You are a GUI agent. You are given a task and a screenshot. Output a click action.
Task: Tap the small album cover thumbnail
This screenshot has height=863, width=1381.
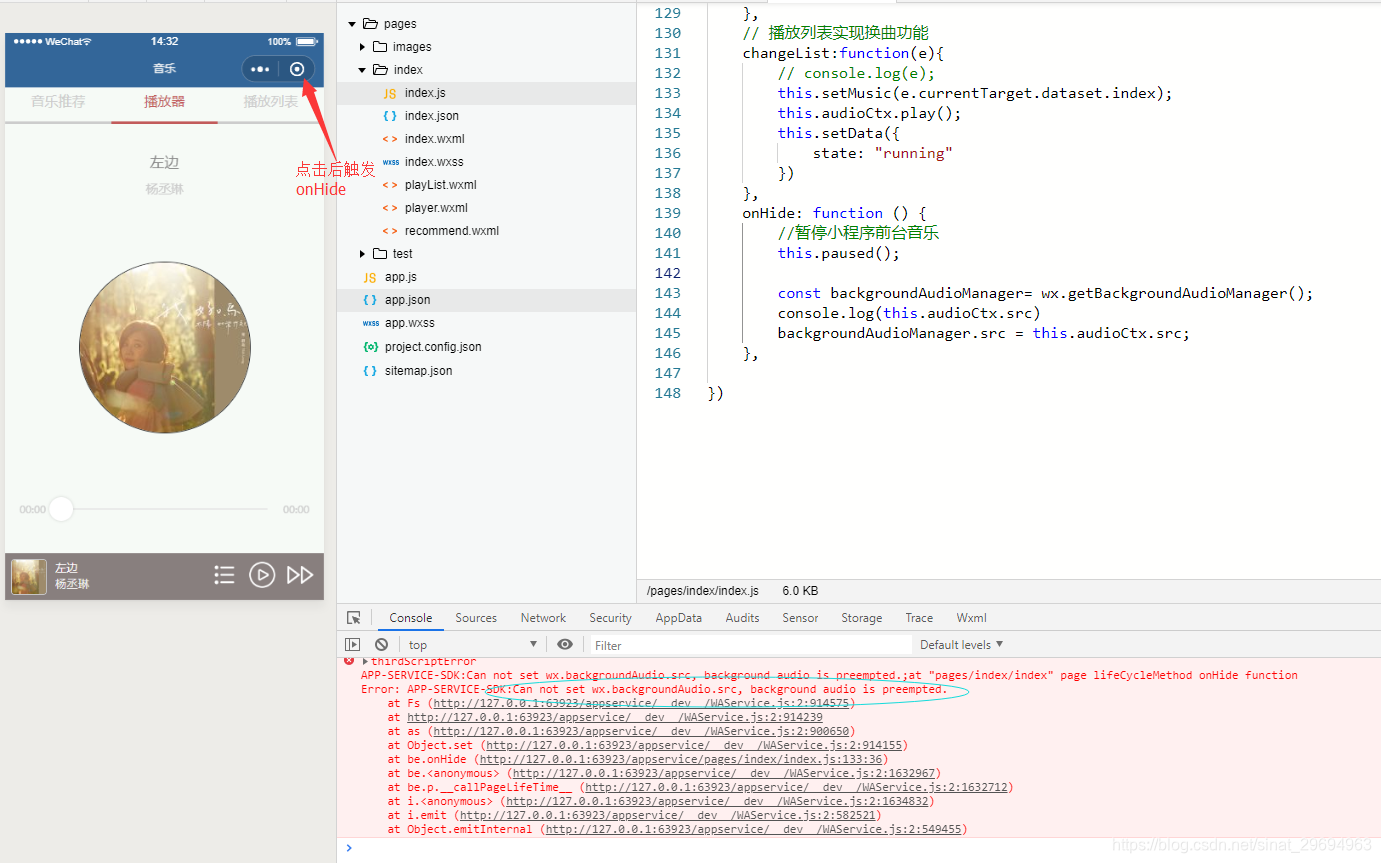tap(29, 577)
